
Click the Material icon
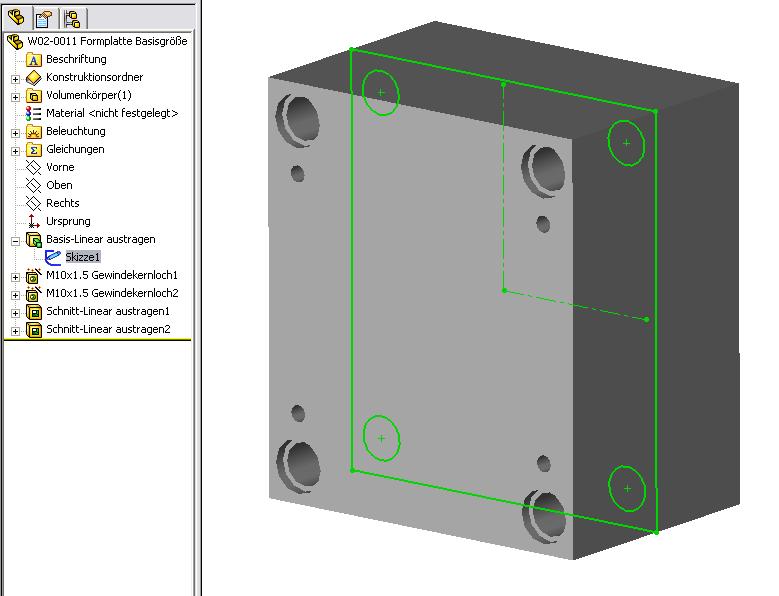pos(33,114)
